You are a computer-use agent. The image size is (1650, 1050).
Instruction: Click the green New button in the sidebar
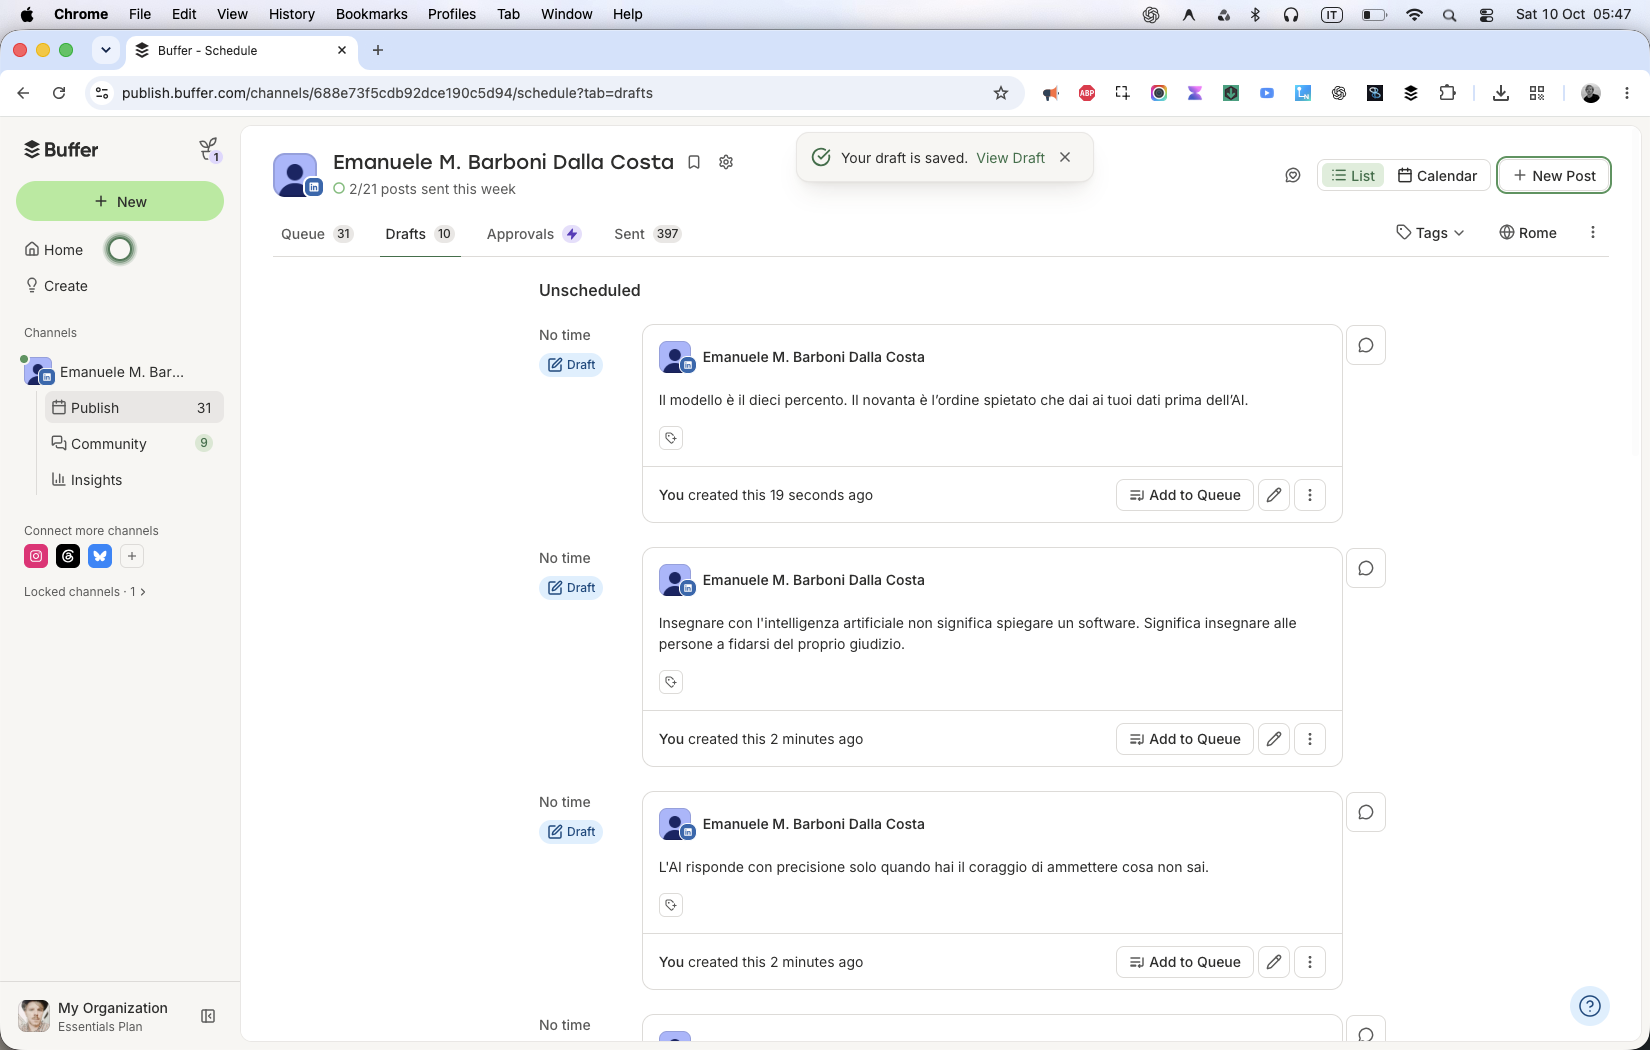120,201
